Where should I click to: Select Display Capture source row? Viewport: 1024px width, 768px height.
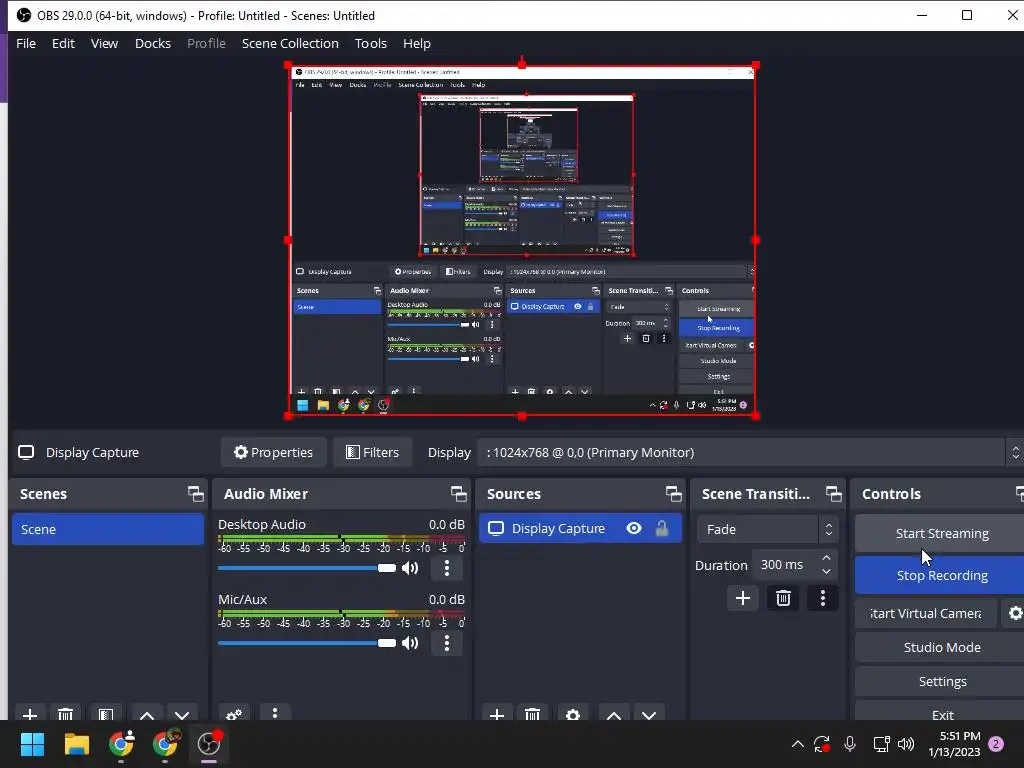(x=580, y=528)
